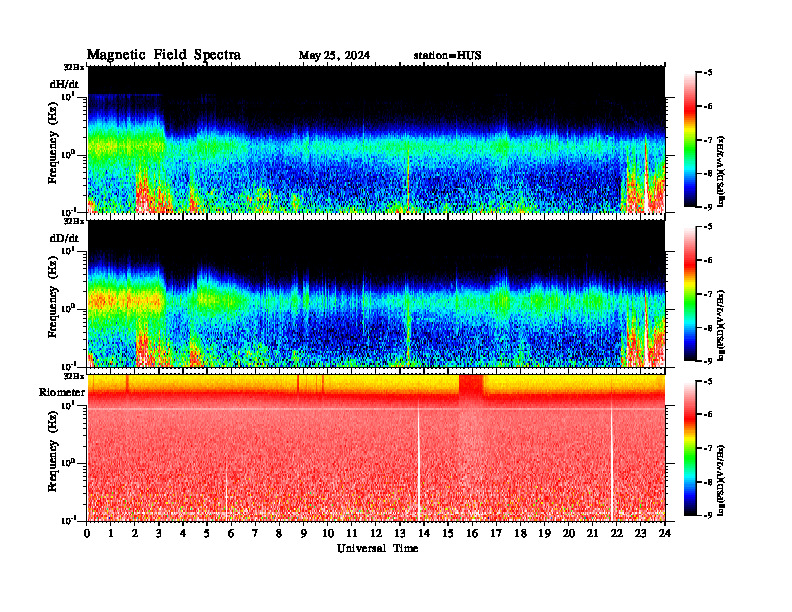
Task: Click the "32Hz" label atop the dD/dt panel
Action: coord(74,221)
